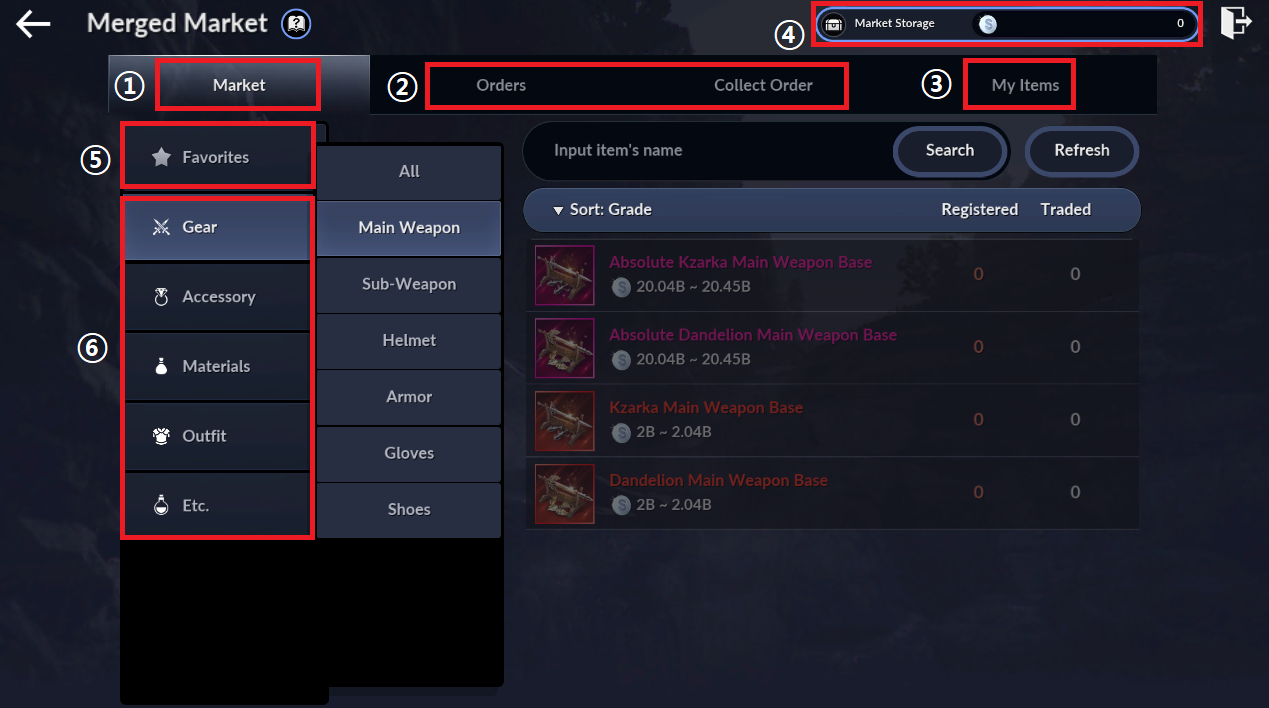1269x708 pixels.
Task: Open the Etc. potion category
Action: click(x=217, y=506)
